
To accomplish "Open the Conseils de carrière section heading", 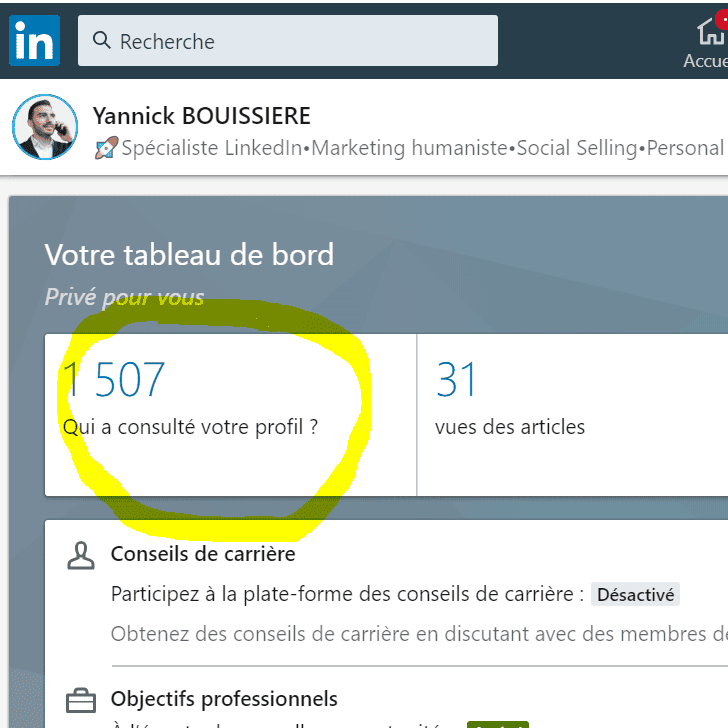I will point(203,554).
